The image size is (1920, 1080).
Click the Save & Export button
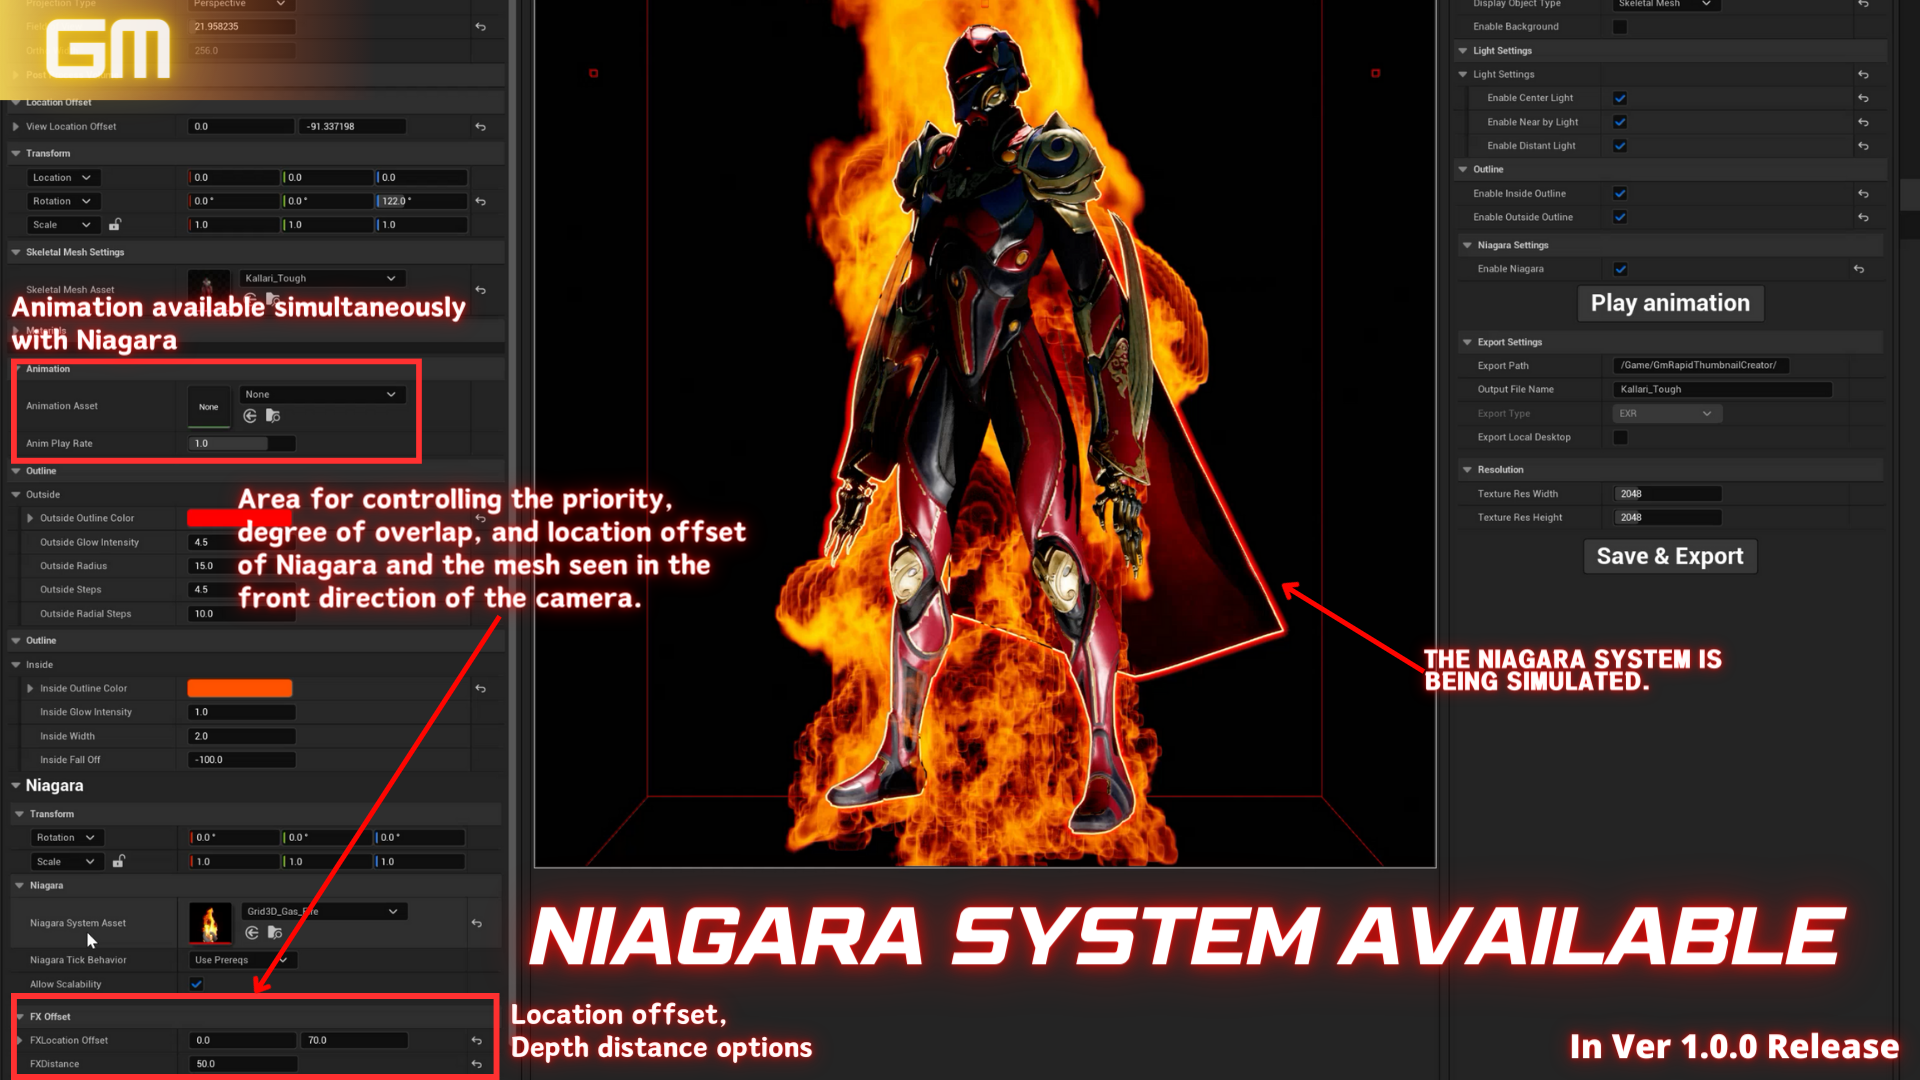1670,556
